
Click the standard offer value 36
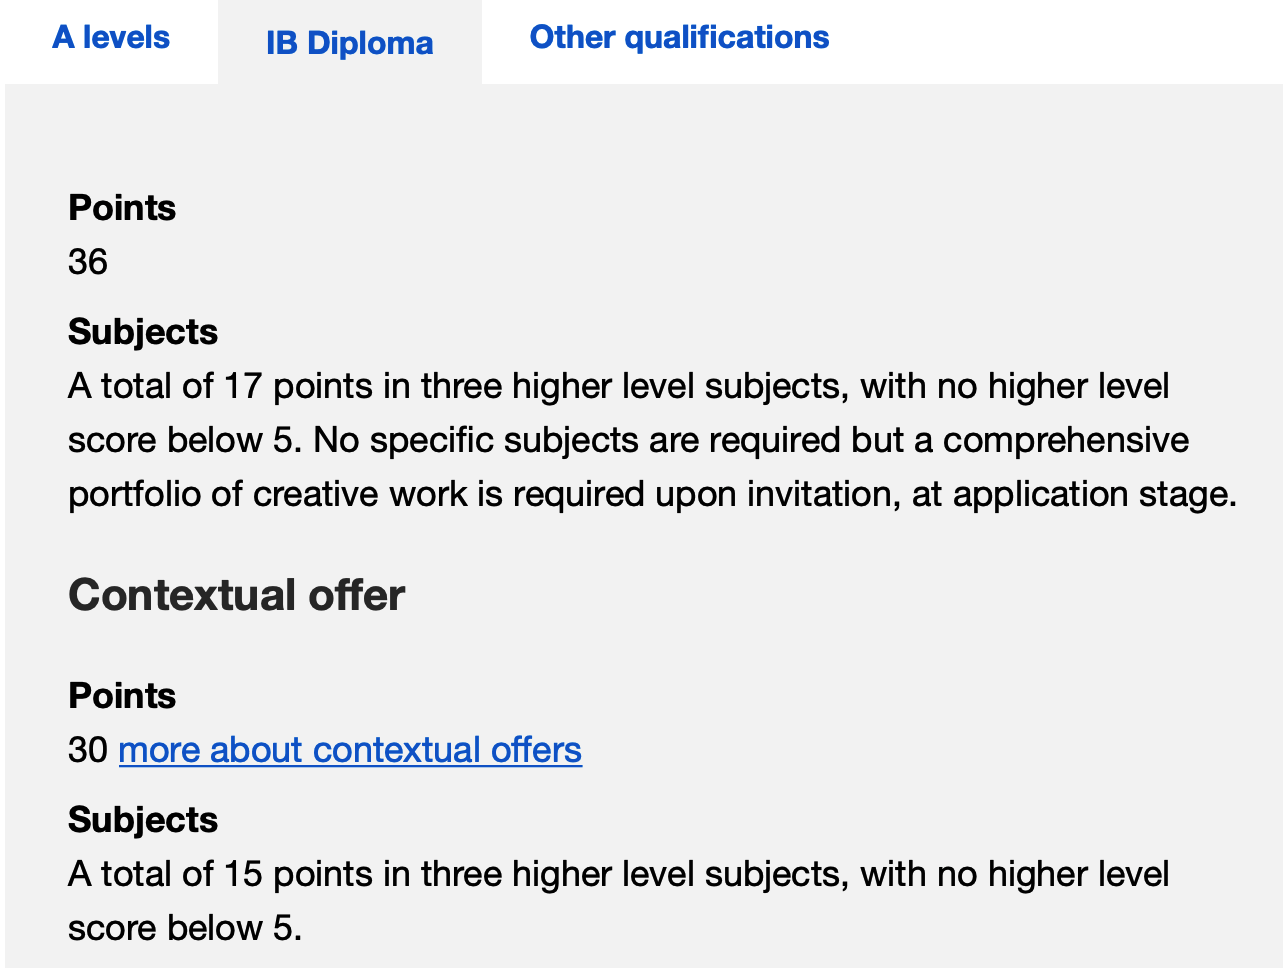[88, 262]
